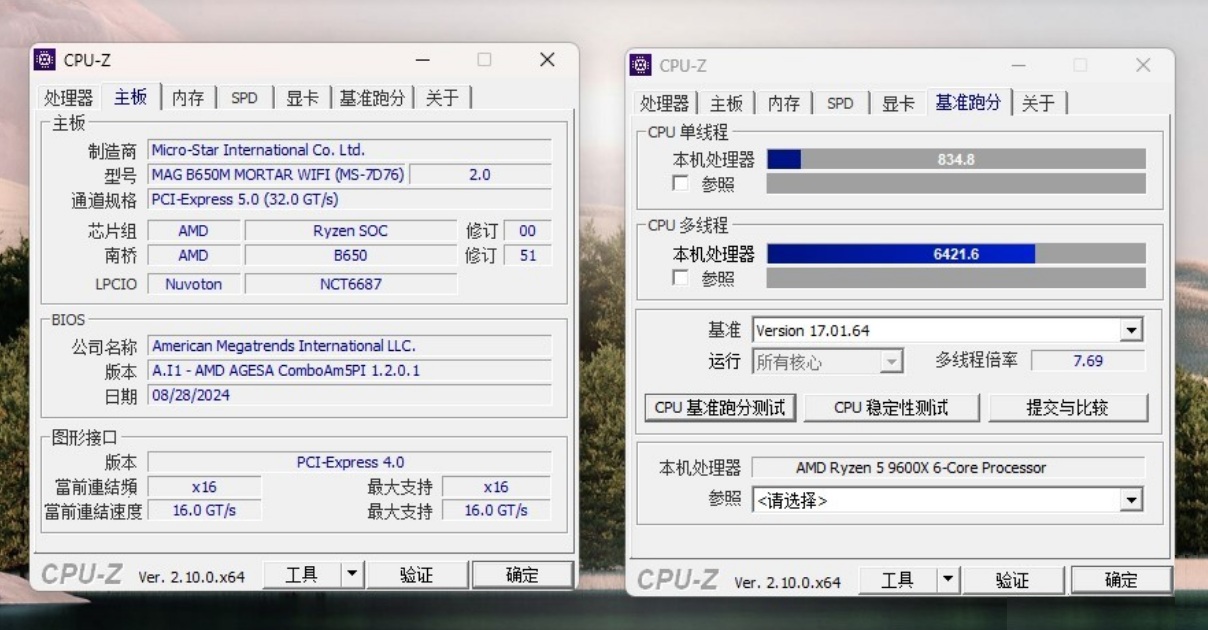
Task: Click 工具 button in left window
Action: click(302, 574)
